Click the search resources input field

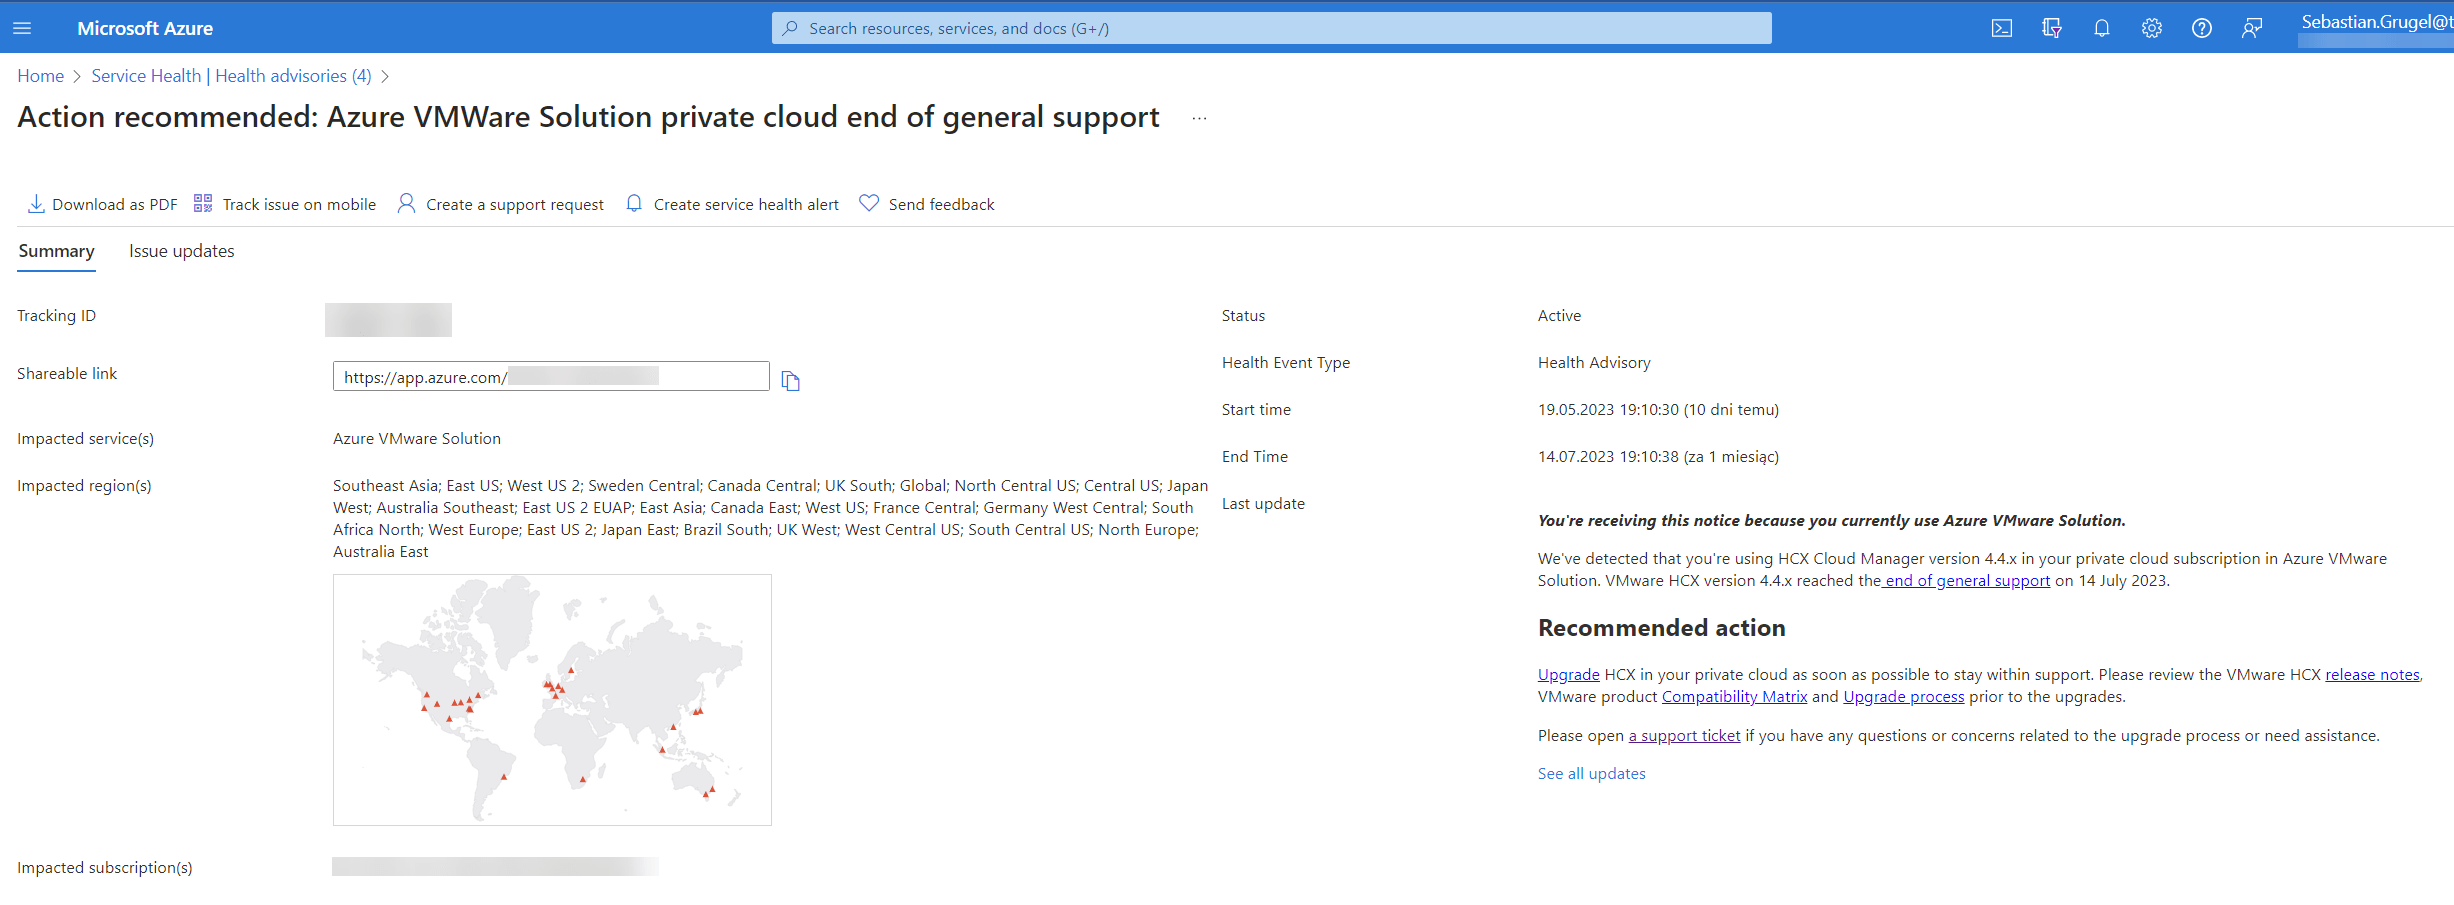(x=1270, y=28)
